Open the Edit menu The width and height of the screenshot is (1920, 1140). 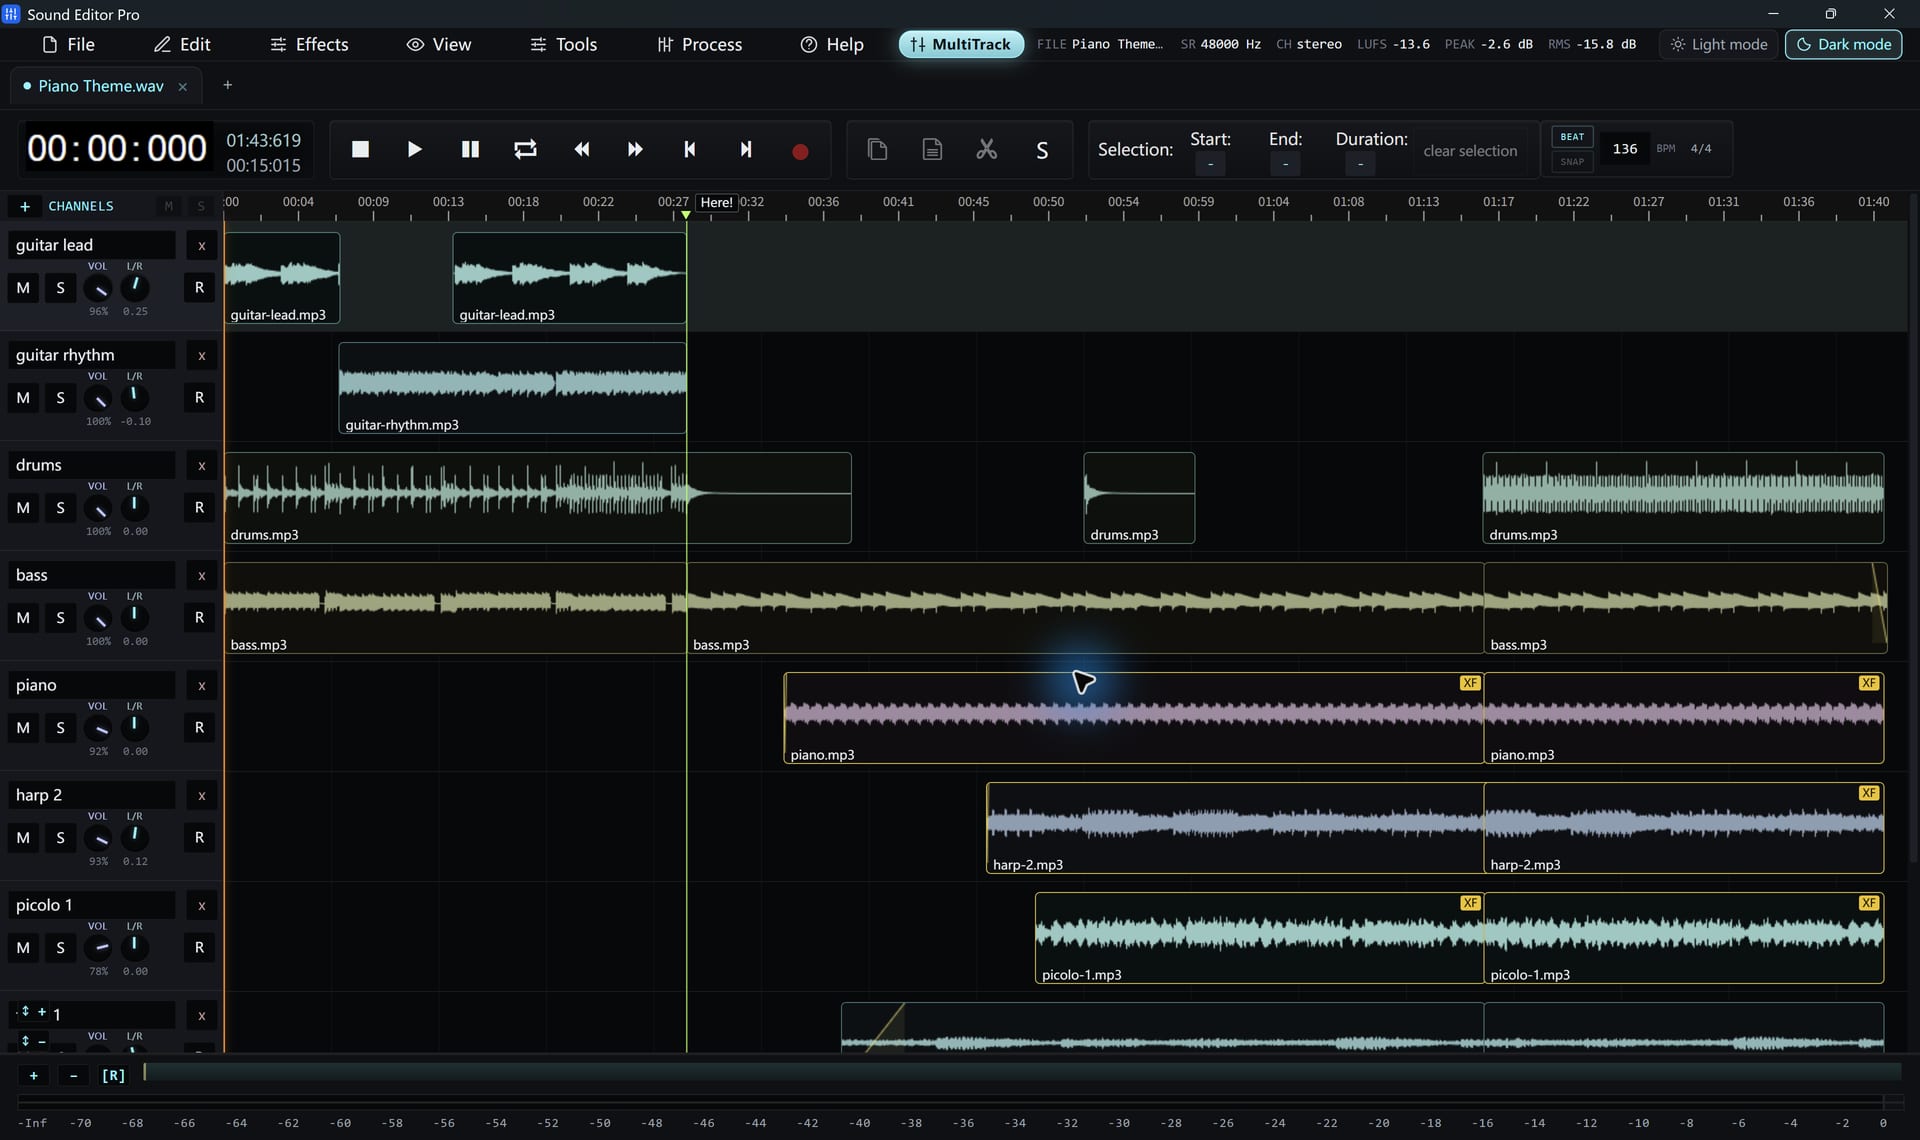coord(182,44)
